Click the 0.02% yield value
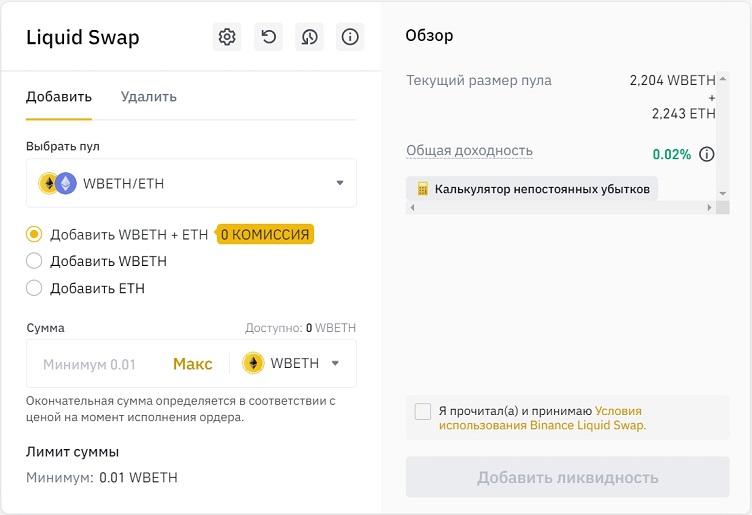 coord(671,154)
